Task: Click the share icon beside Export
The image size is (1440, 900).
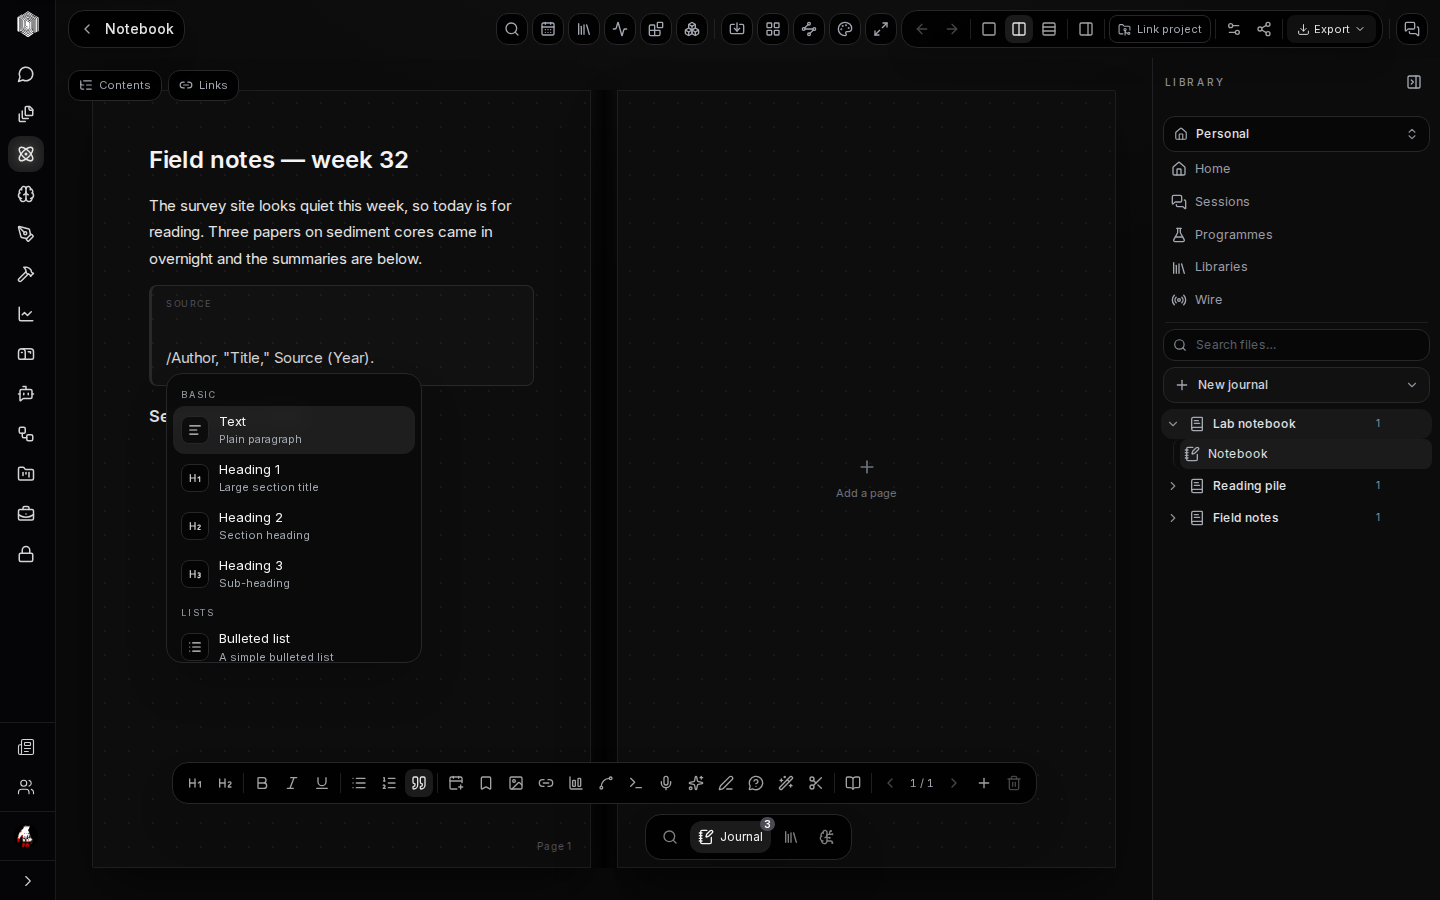Action: click(x=1264, y=29)
